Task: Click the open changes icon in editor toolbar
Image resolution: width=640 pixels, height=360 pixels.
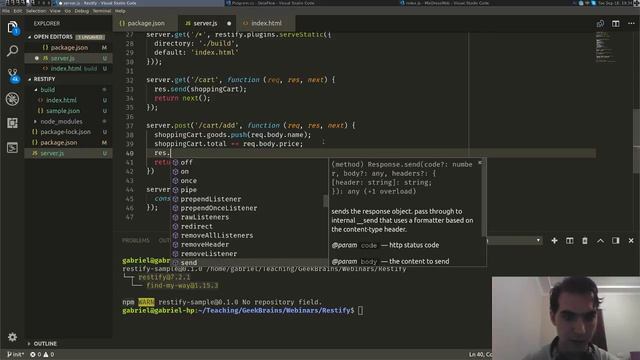Action: pyautogui.click(x=600, y=24)
